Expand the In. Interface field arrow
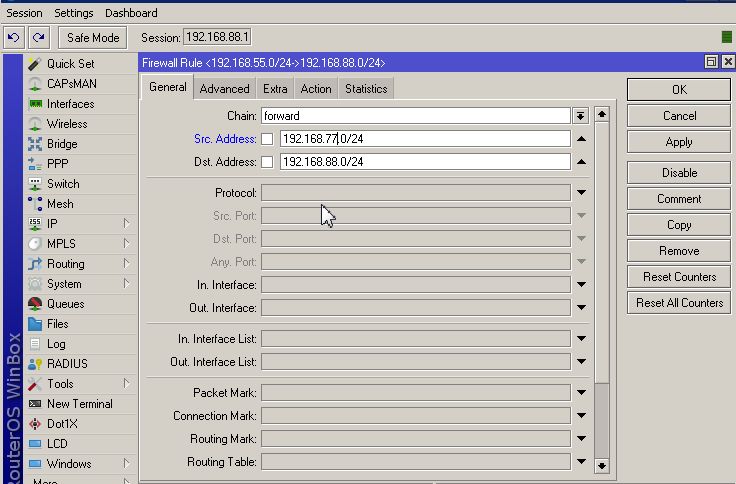This screenshot has height=484, width=736. pyautogui.click(x=581, y=285)
